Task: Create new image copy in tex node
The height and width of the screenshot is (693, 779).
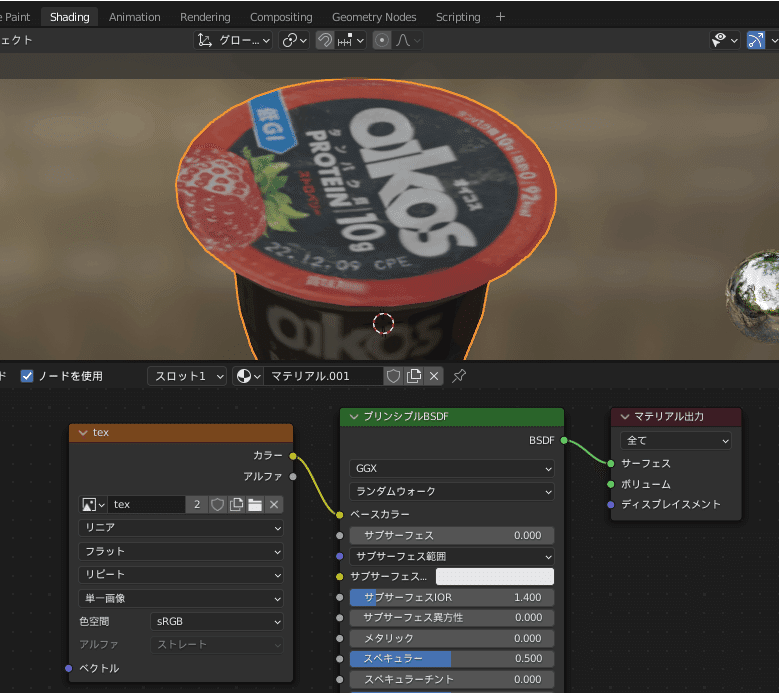Action: click(x=236, y=505)
